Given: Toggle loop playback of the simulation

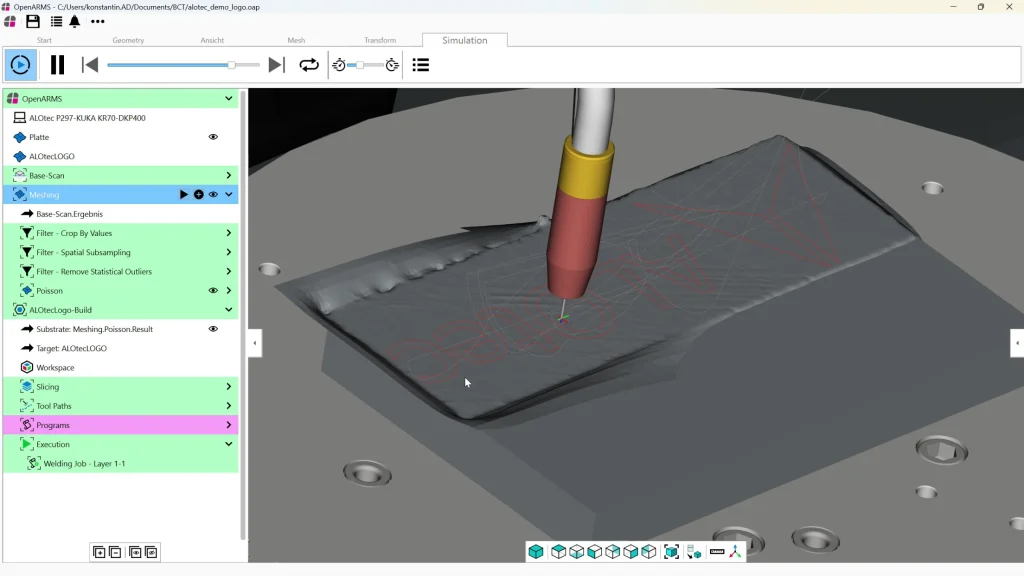Looking at the screenshot, I should (x=309, y=65).
